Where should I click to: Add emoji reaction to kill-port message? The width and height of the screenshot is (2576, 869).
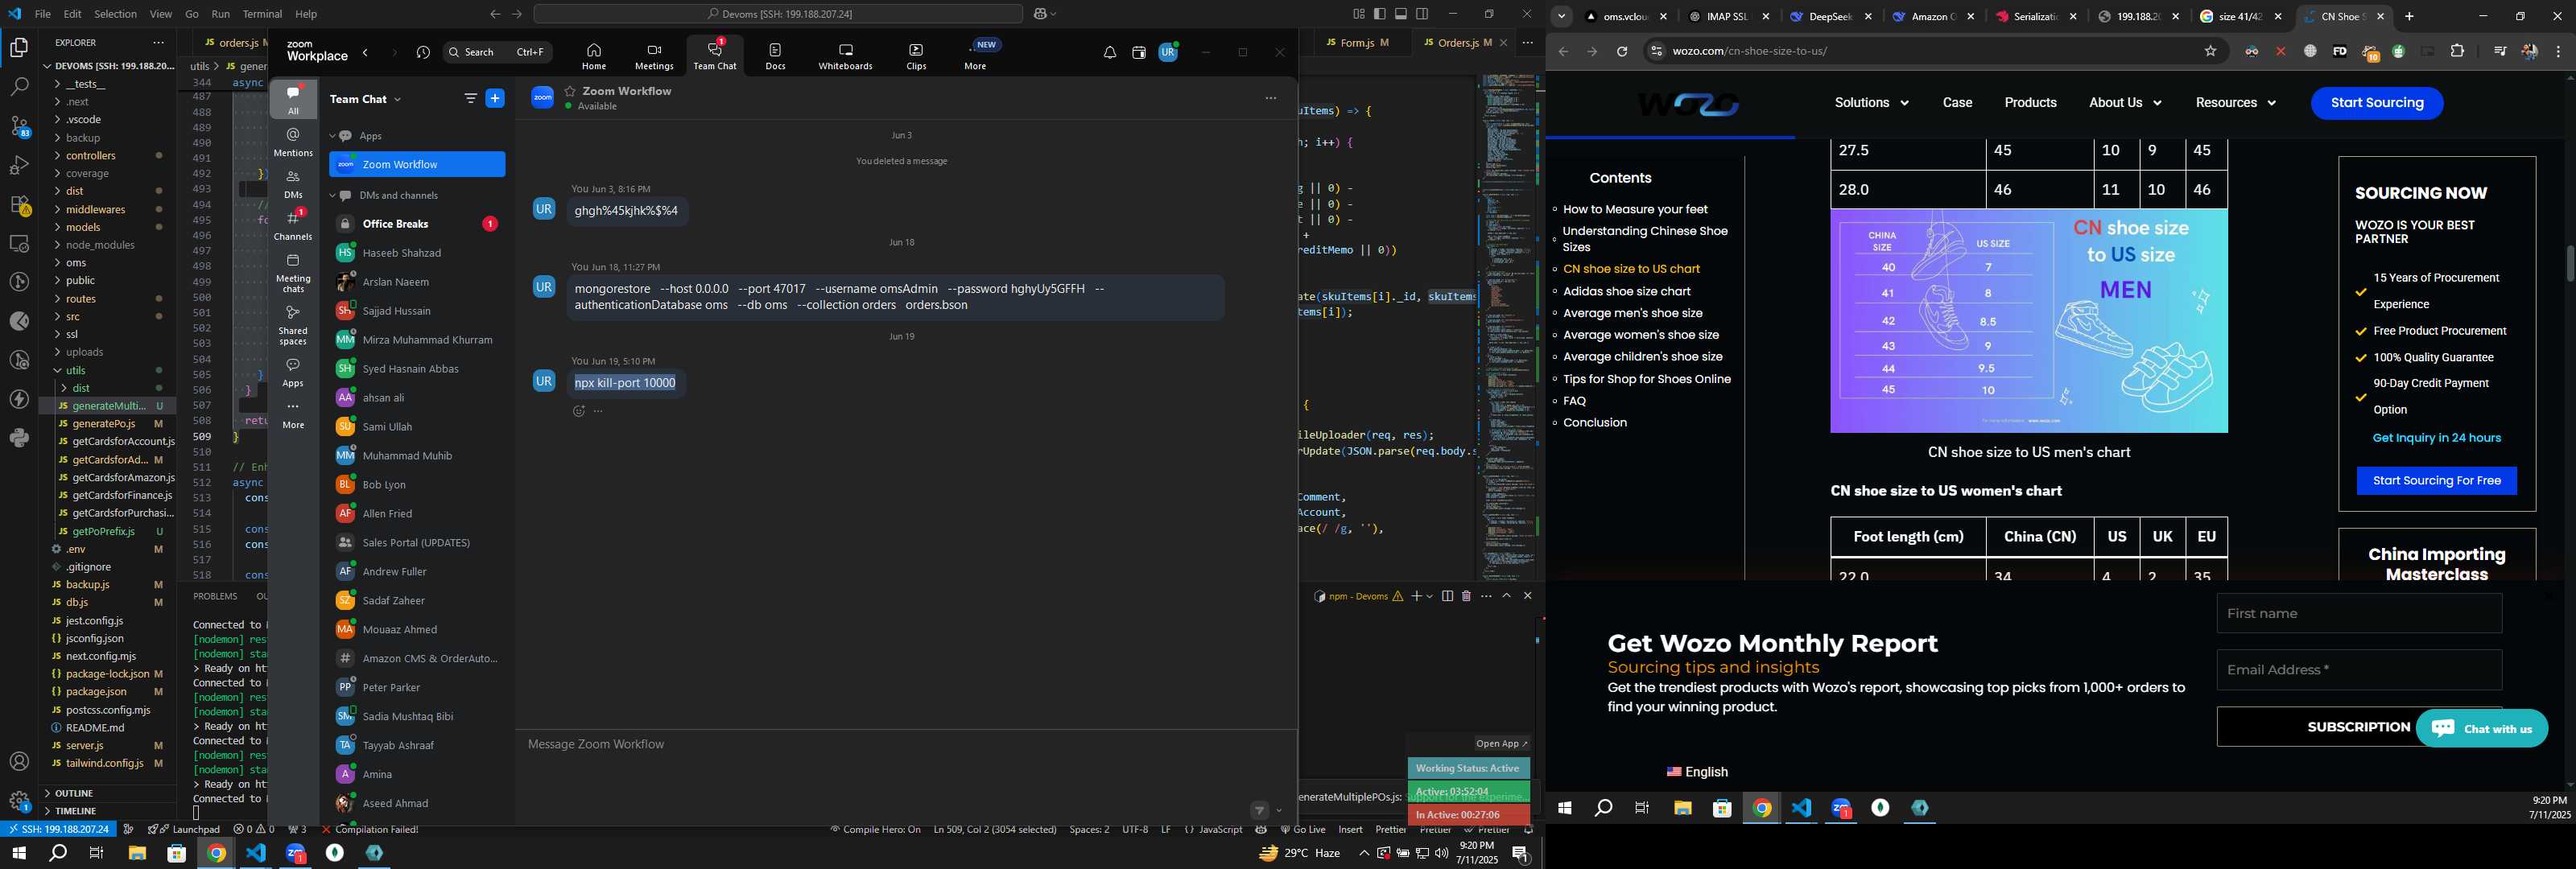pyautogui.click(x=578, y=411)
